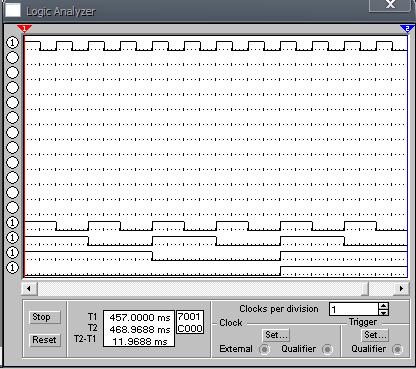Click the left arrow of horizontal scrollbar
This screenshot has height=369, width=416.
(29, 288)
